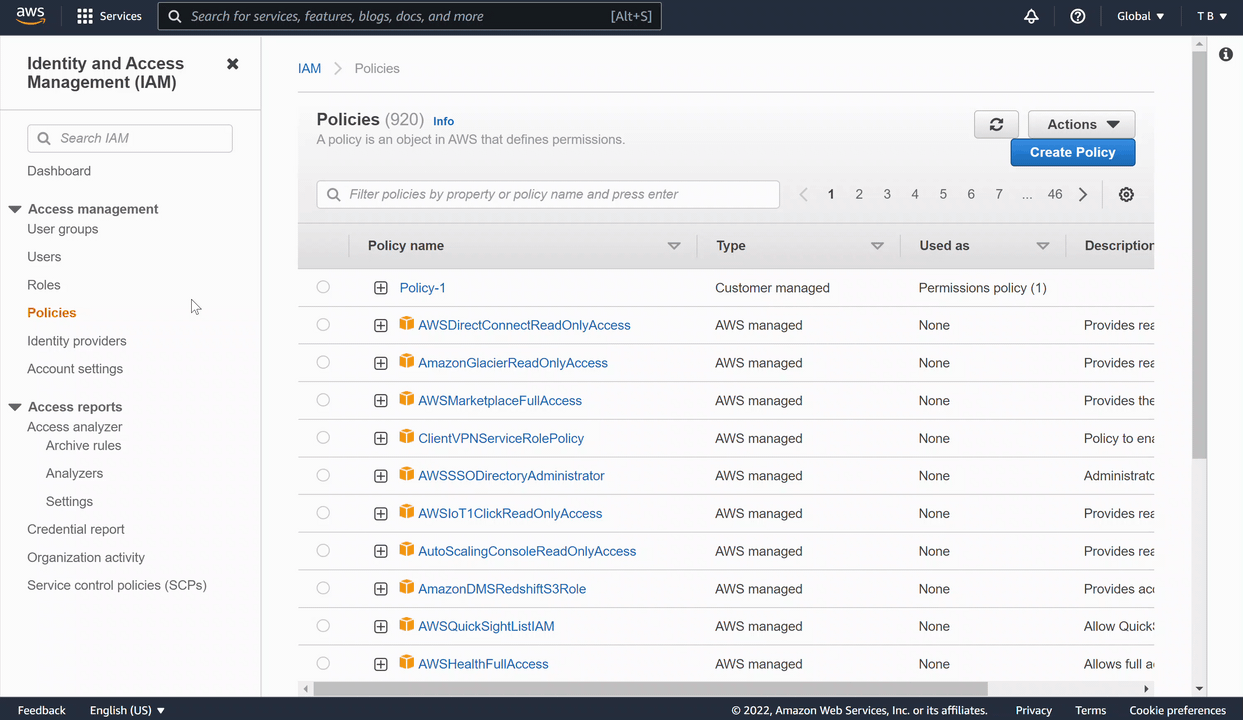Open the notifications bell
This screenshot has height=720, width=1243.
(1031, 16)
